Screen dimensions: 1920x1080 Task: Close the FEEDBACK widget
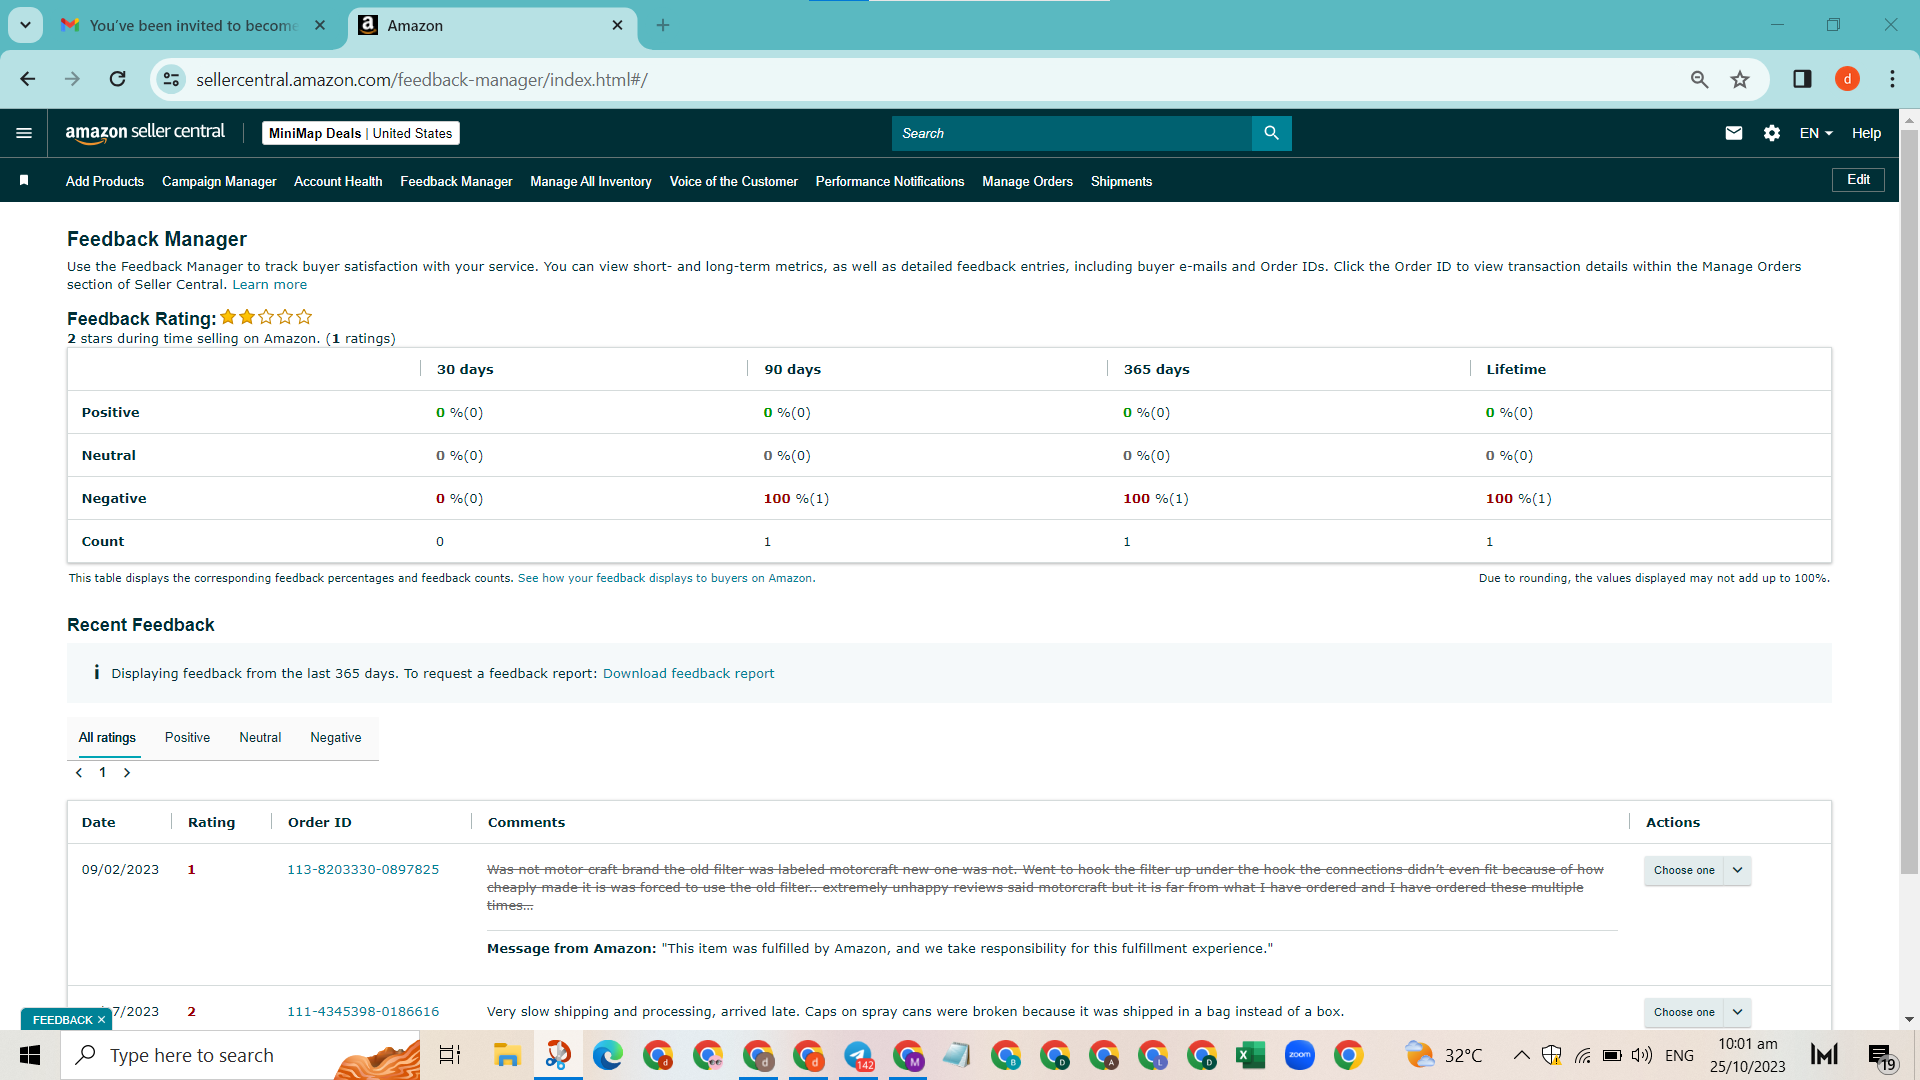(101, 1020)
